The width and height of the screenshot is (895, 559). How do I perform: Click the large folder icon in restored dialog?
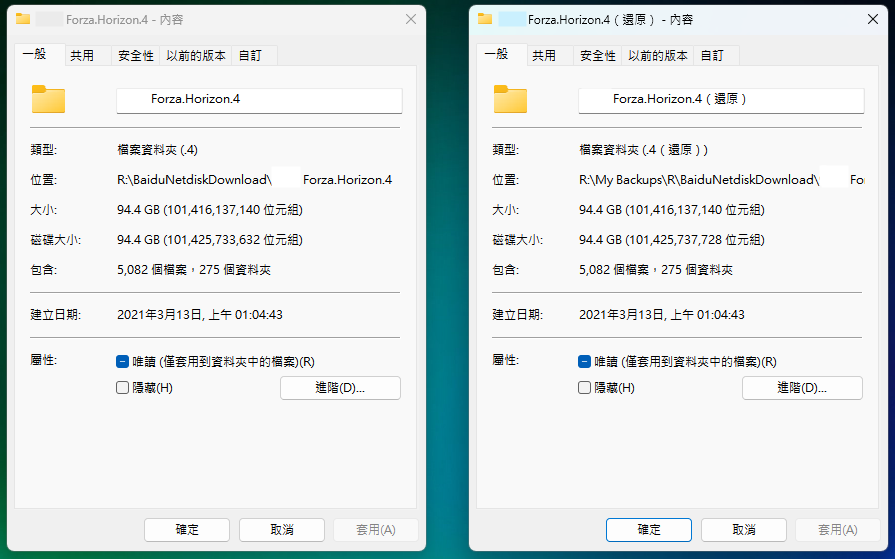click(510, 99)
